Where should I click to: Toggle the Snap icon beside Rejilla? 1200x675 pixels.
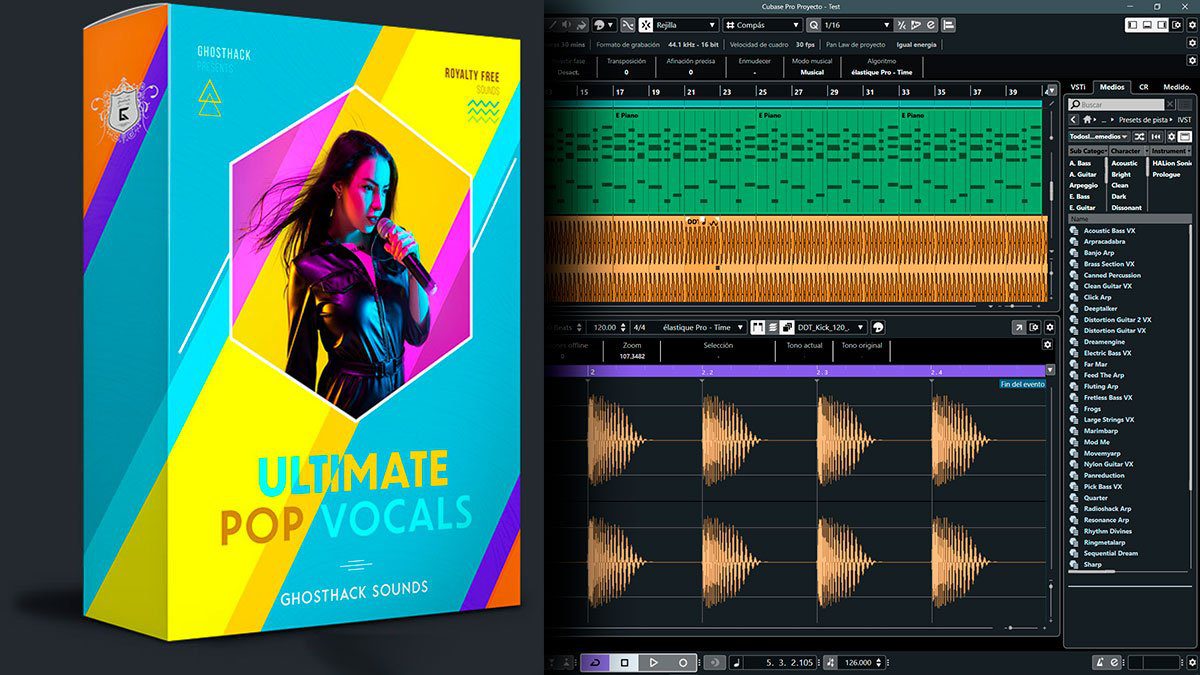click(646, 25)
